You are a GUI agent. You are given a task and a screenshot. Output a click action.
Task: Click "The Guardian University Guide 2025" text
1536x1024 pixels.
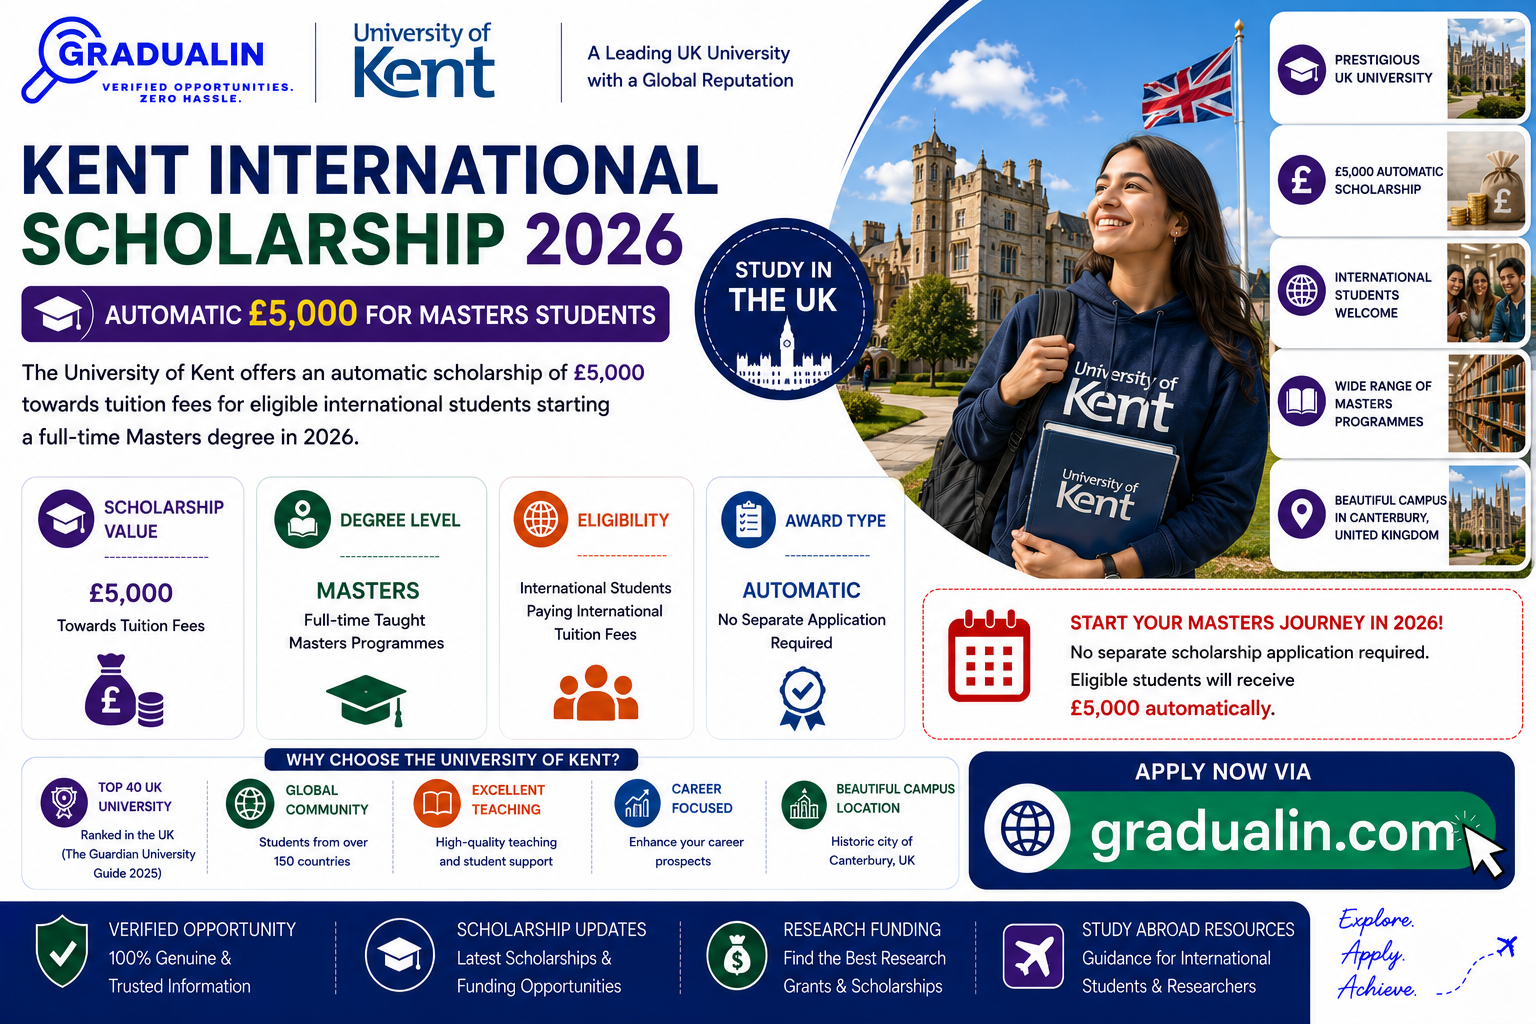click(128, 863)
